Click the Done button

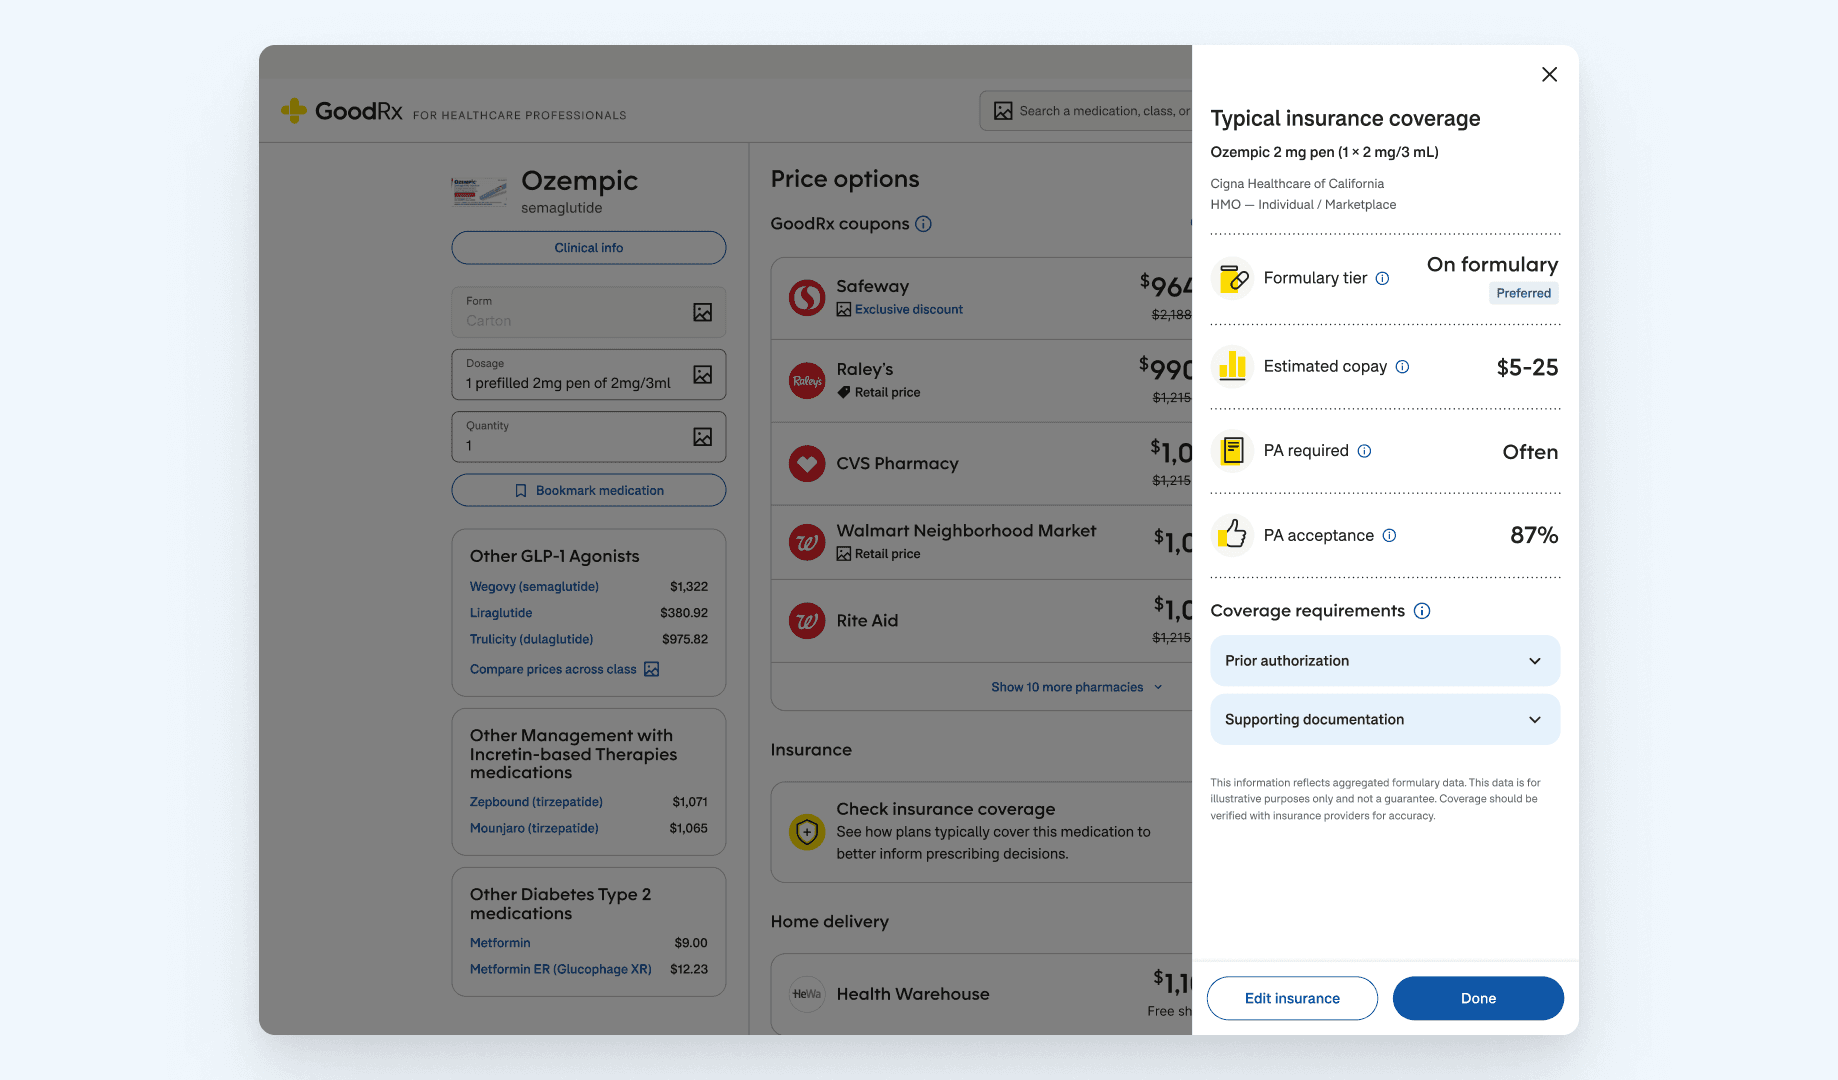[1478, 998]
